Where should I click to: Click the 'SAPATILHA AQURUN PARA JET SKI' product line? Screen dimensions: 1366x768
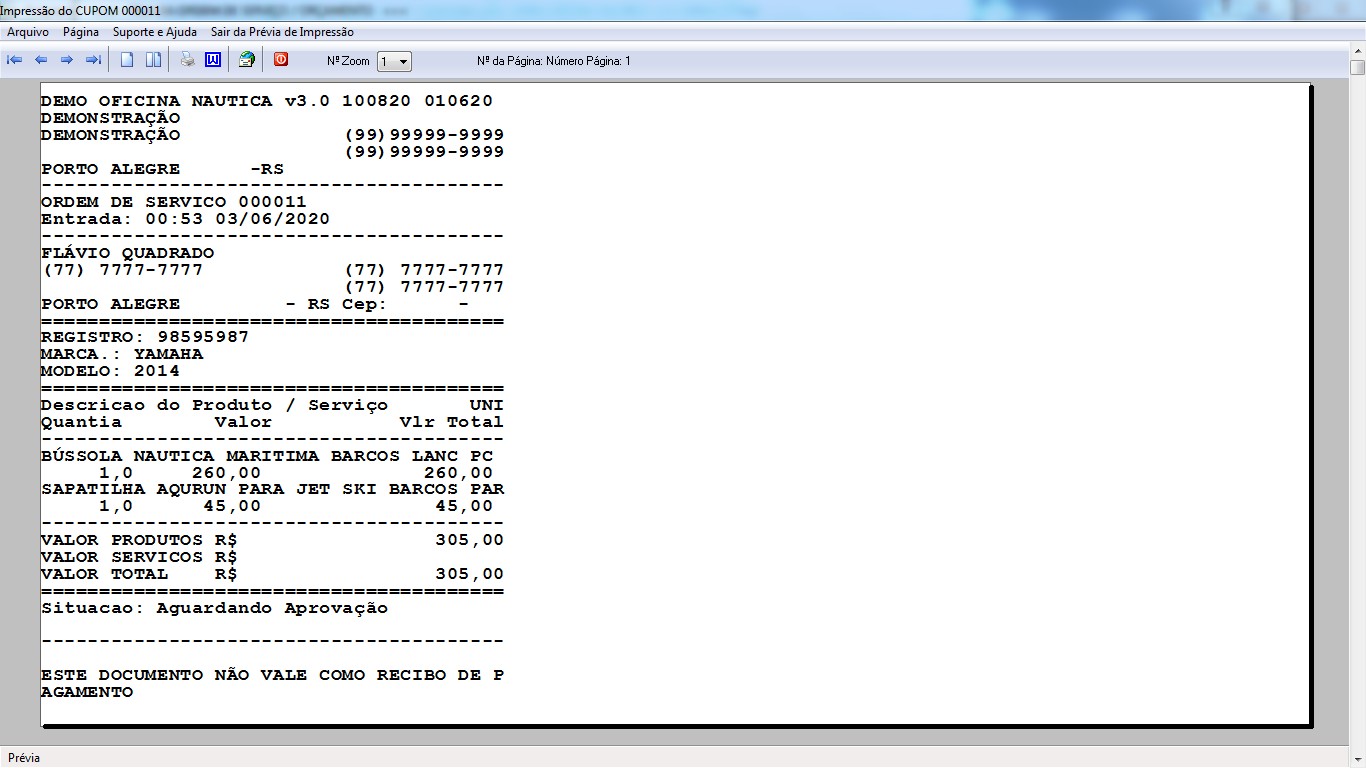[x=272, y=490]
